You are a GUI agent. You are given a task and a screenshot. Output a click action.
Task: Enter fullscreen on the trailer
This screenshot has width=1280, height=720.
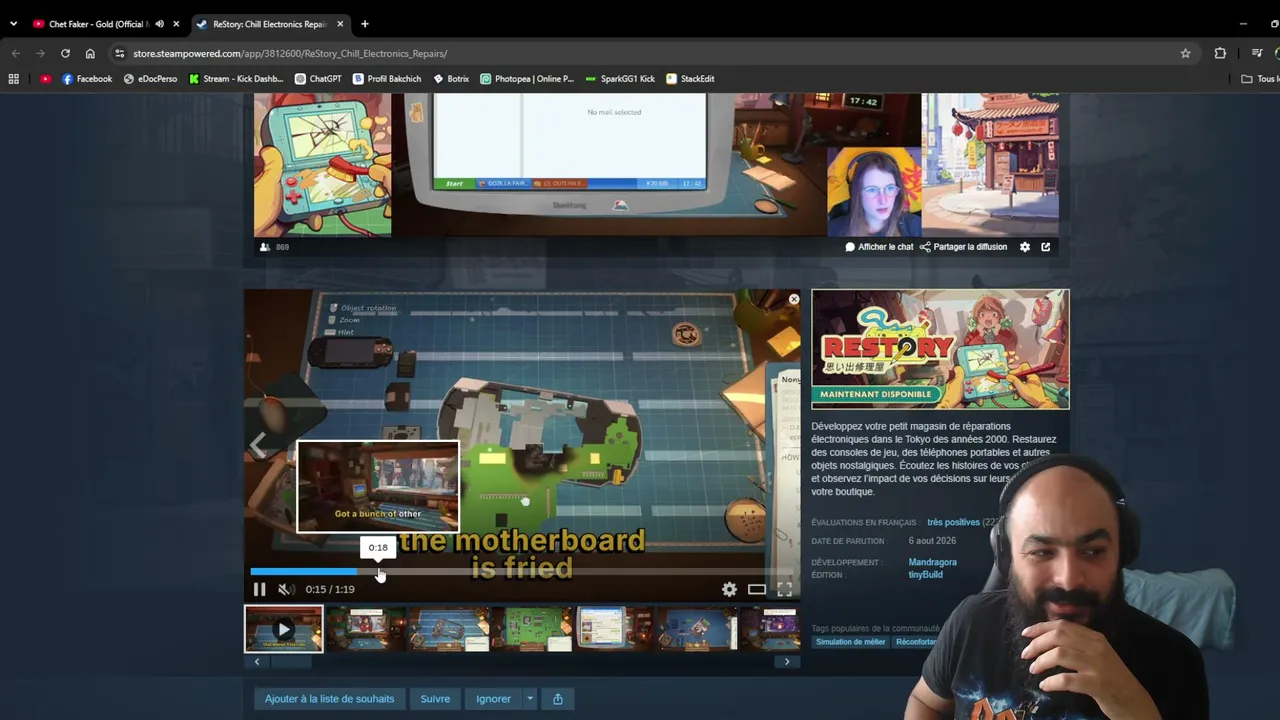click(x=785, y=589)
